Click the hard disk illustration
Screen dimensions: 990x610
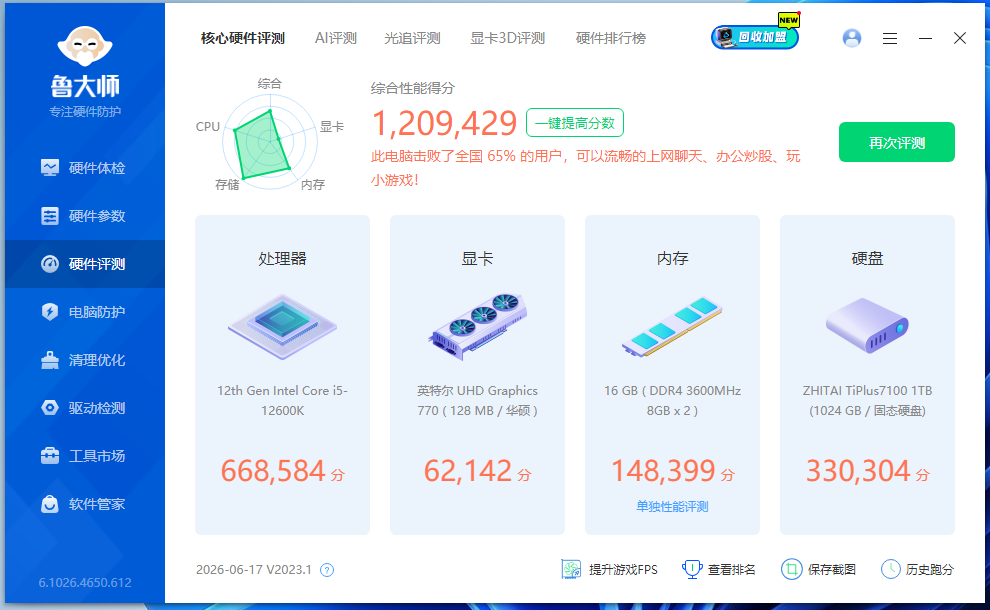point(867,326)
